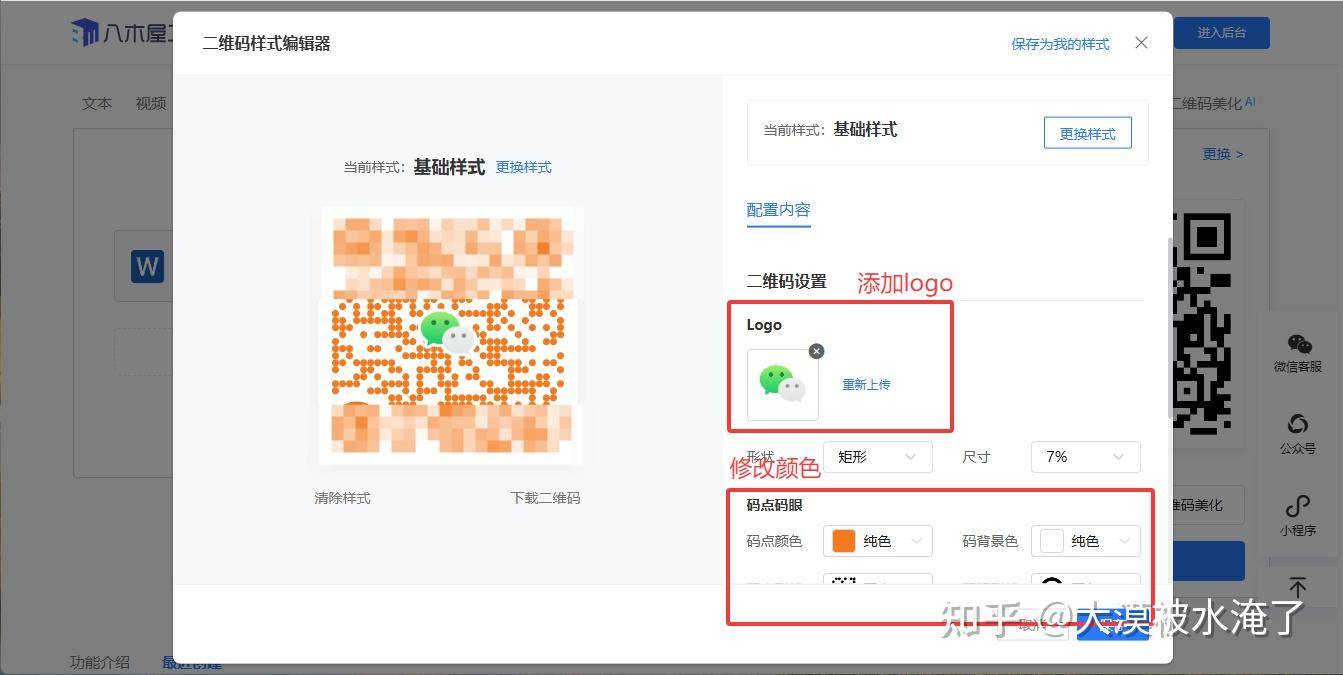Image resolution: width=1343 pixels, height=675 pixels.
Task: Click 更换样式 link beside preview title
Action: pyautogui.click(x=523, y=167)
